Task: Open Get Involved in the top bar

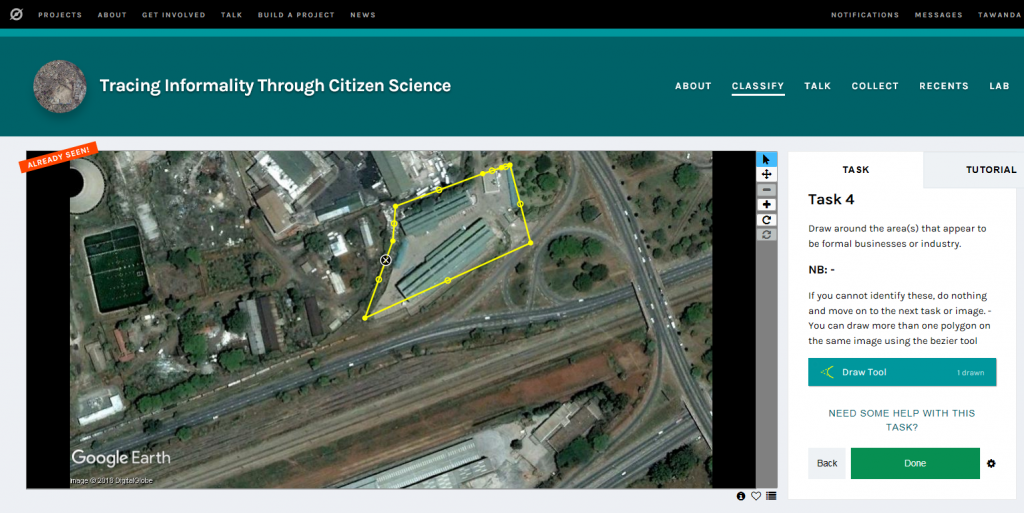Action: coord(174,14)
